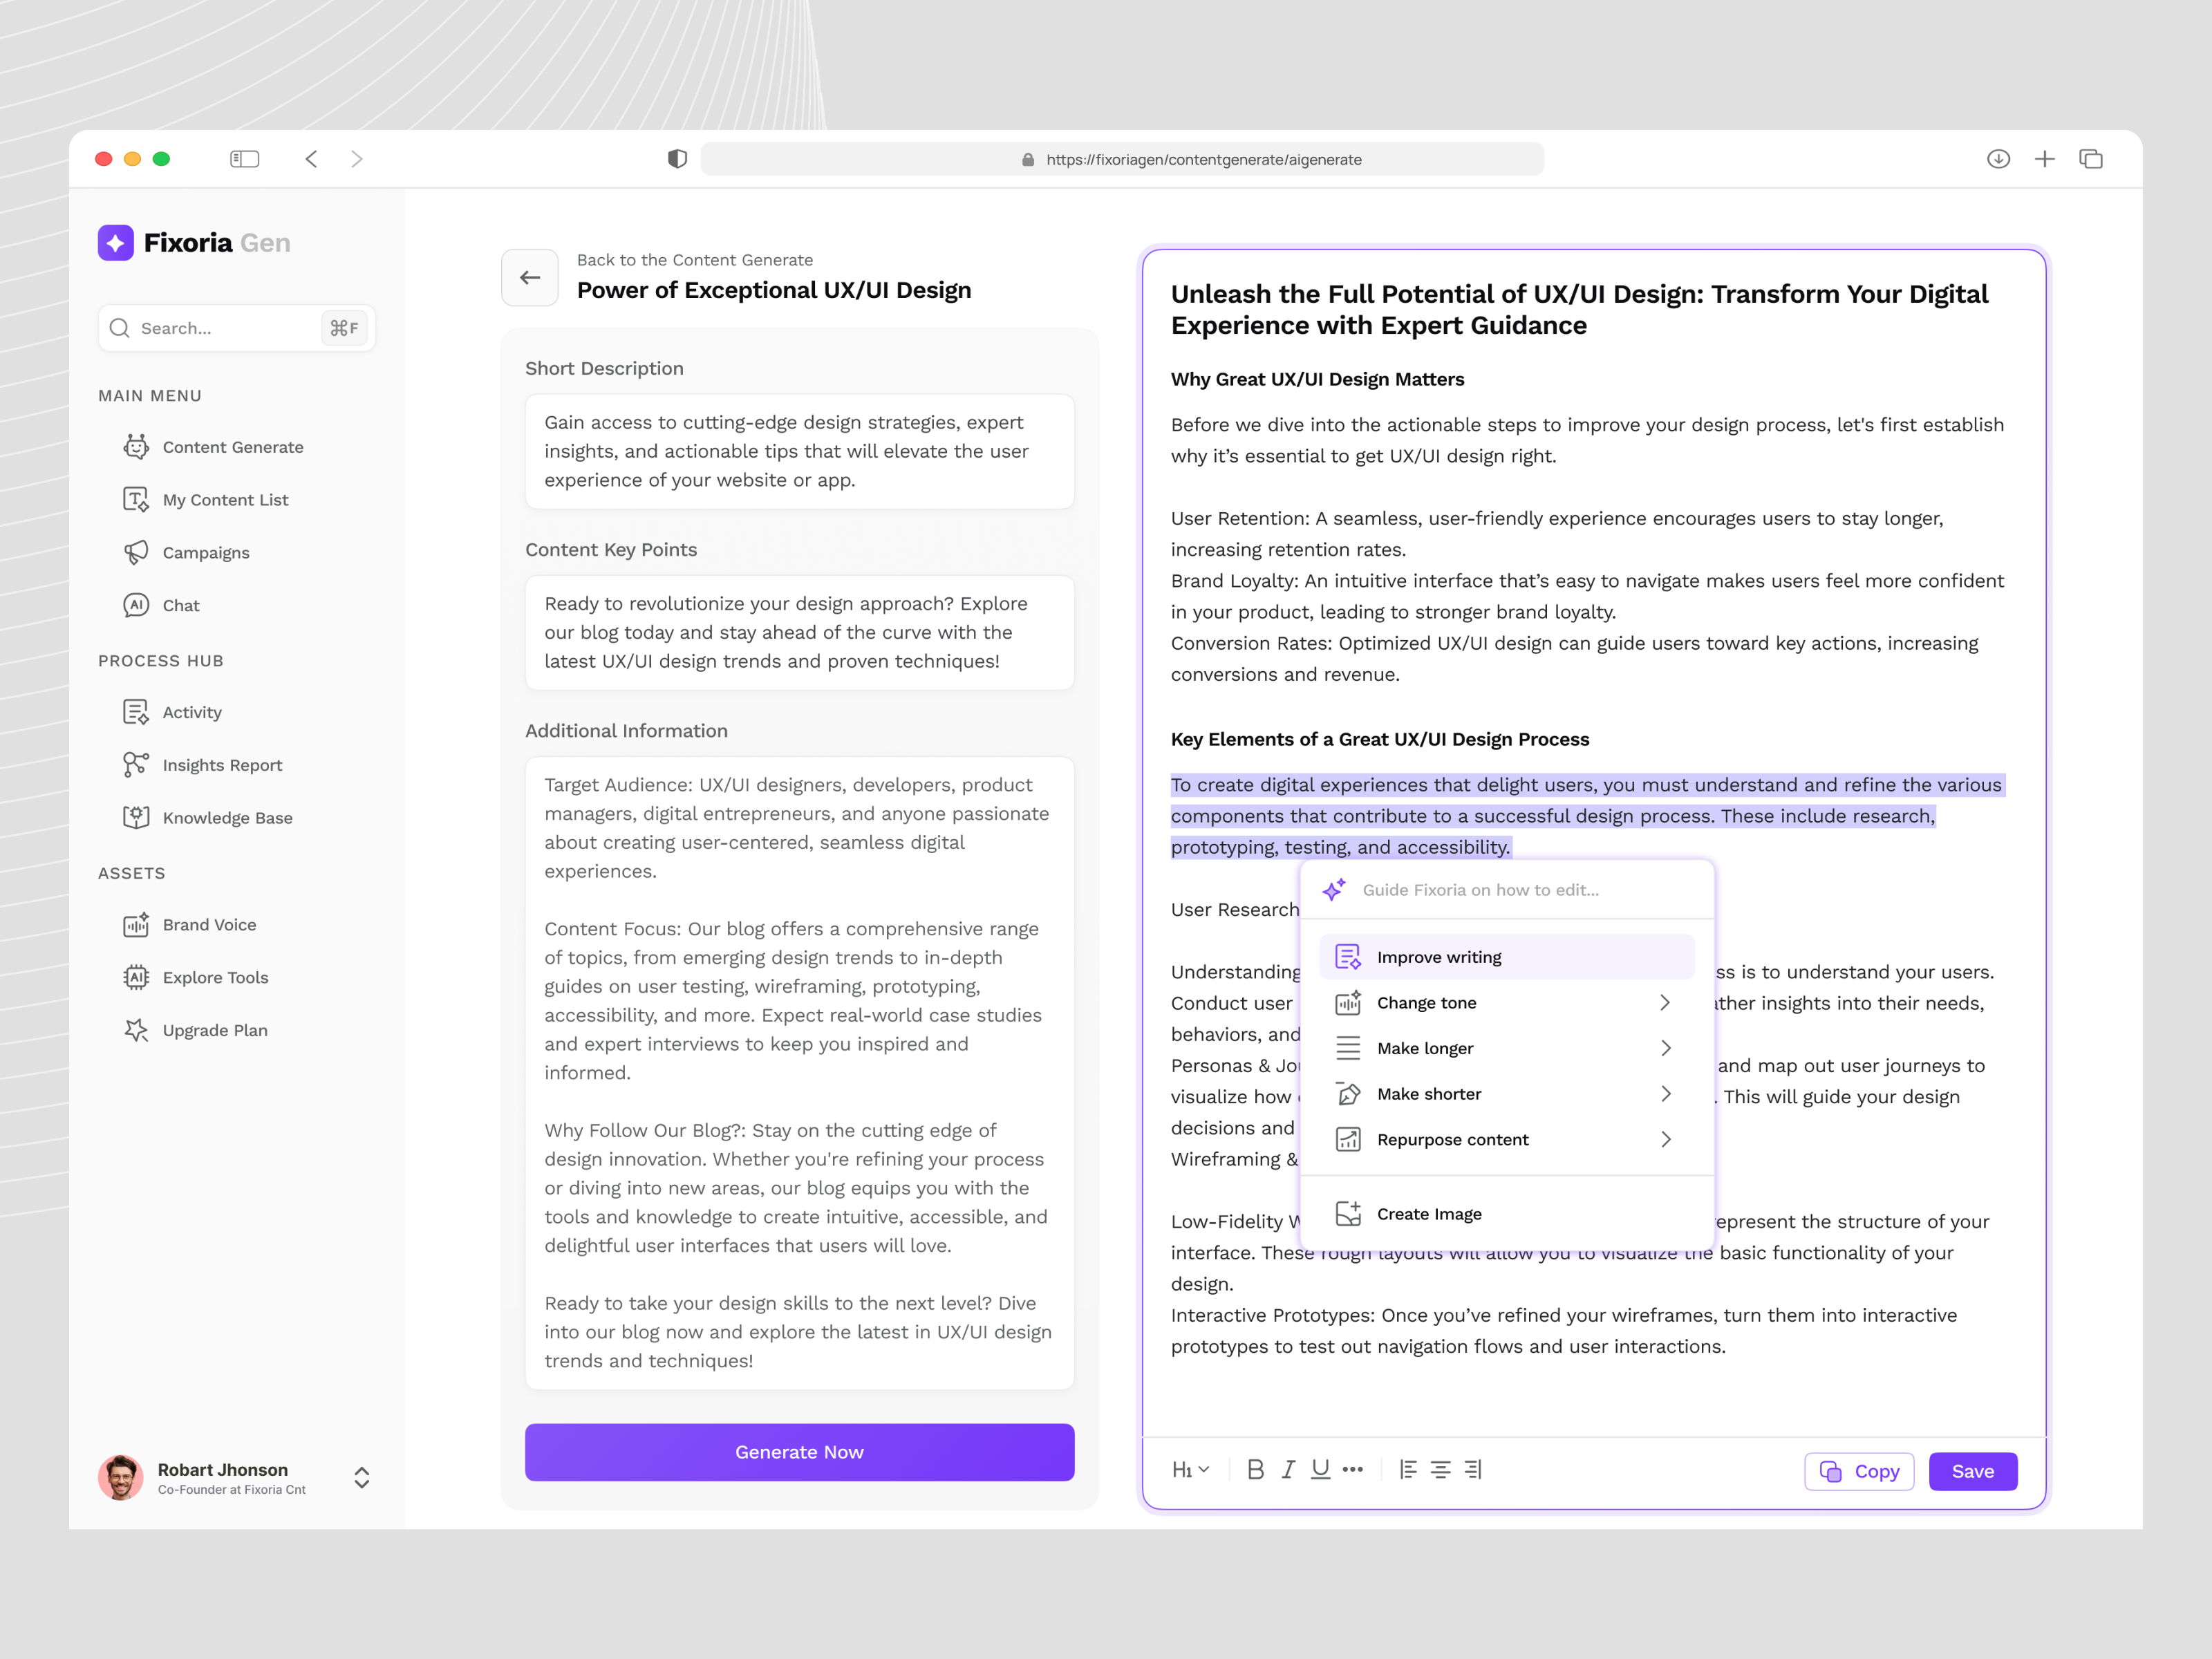Copy the generated content

pos(1858,1471)
